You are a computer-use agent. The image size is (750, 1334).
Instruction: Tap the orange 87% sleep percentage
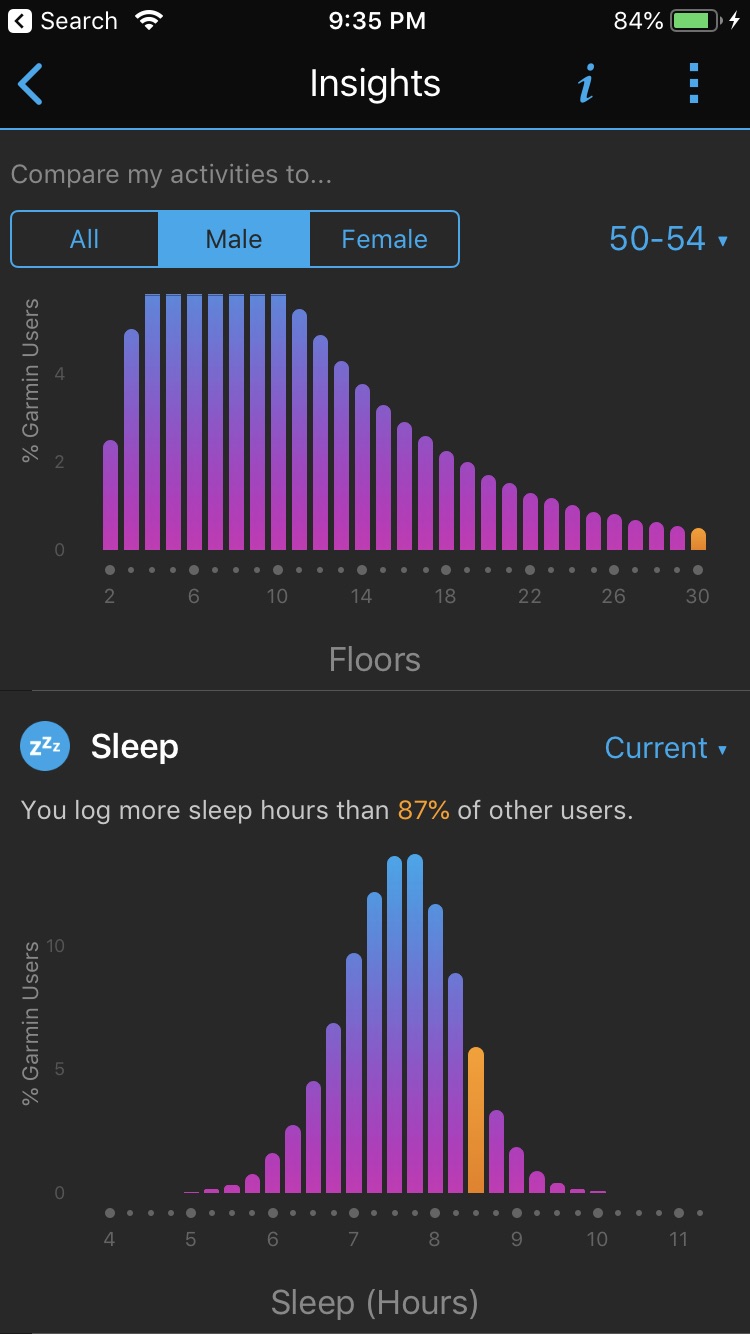click(424, 810)
